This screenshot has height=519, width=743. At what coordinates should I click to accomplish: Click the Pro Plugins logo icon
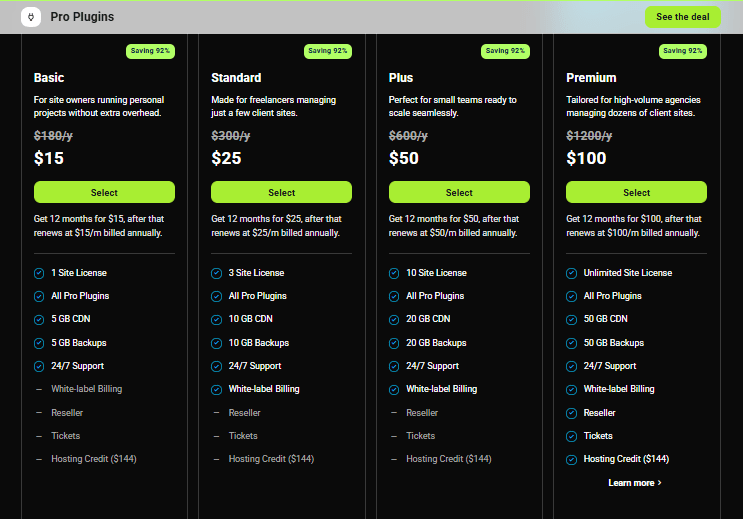pyautogui.click(x=30, y=17)
